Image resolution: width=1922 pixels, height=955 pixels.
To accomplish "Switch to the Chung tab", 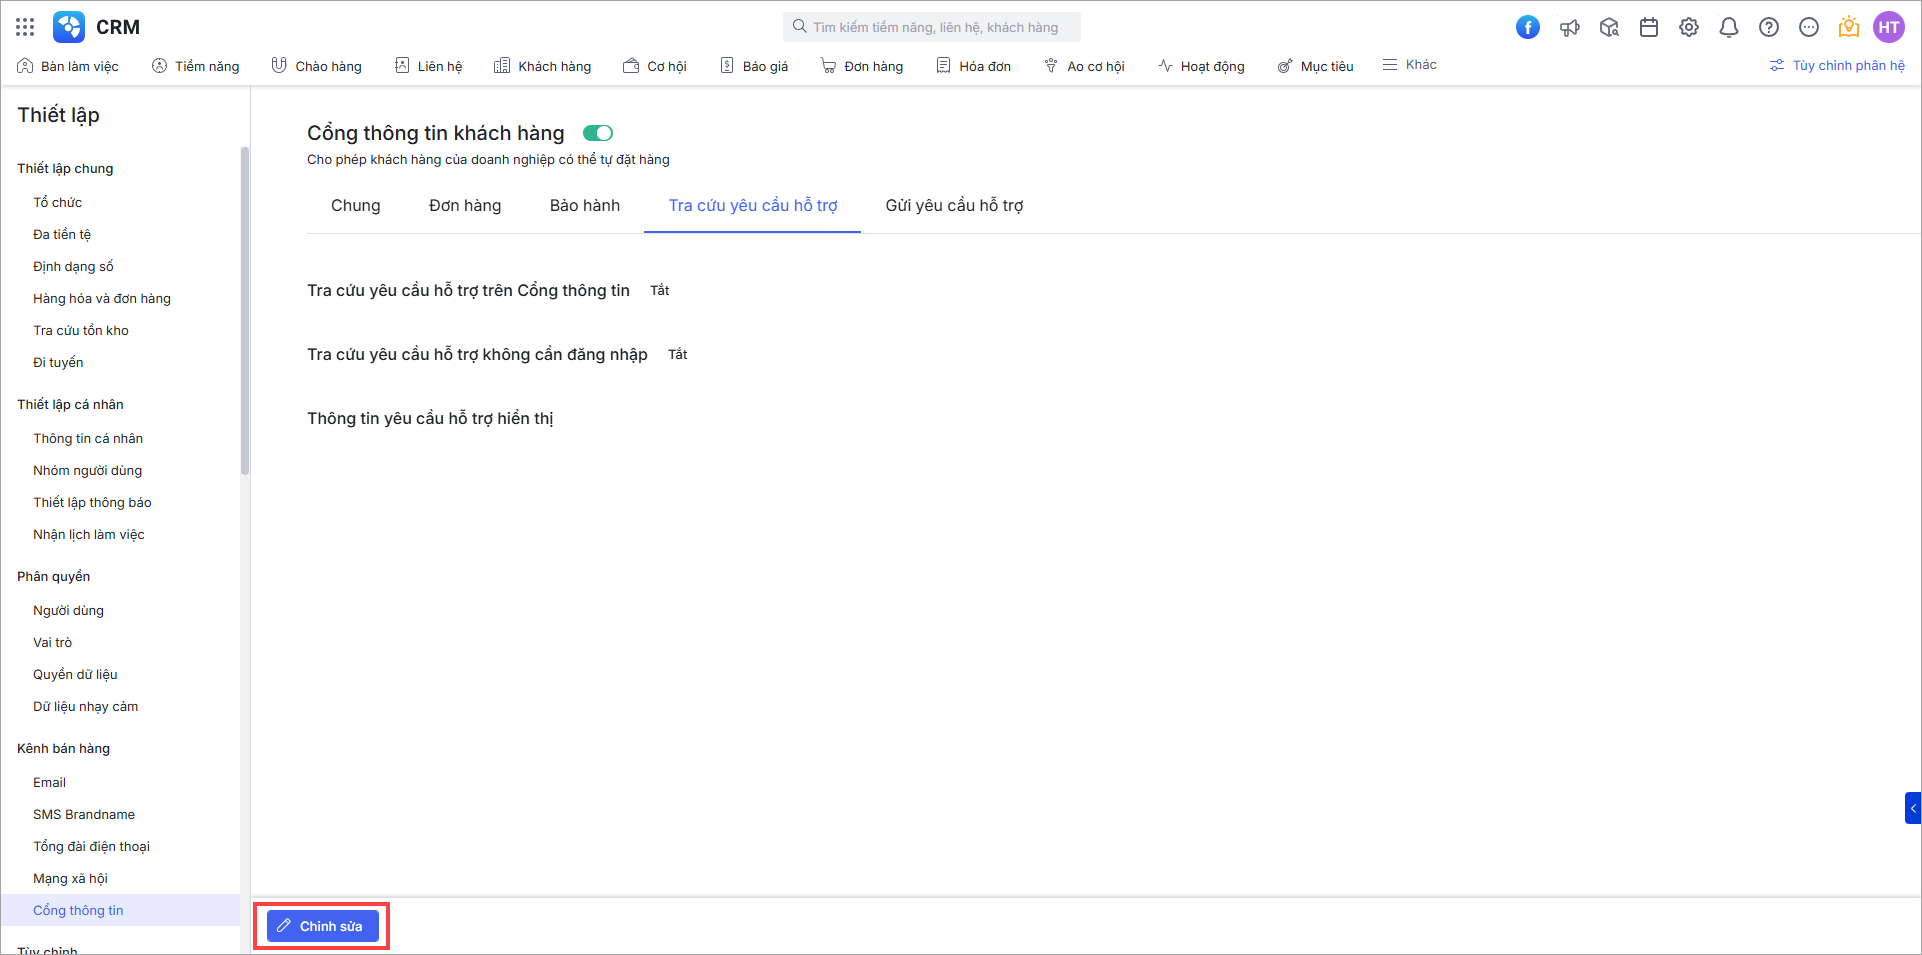I will (356, 205).
